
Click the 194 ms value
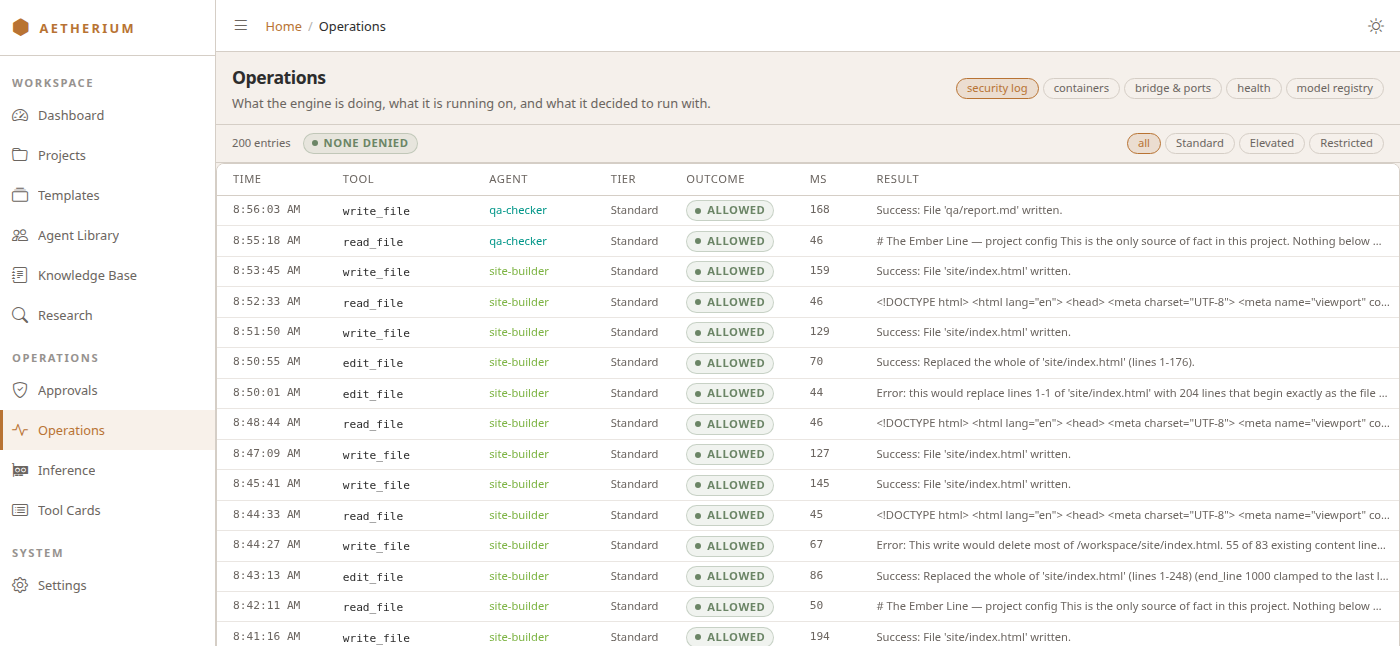[x=820, y=637]
